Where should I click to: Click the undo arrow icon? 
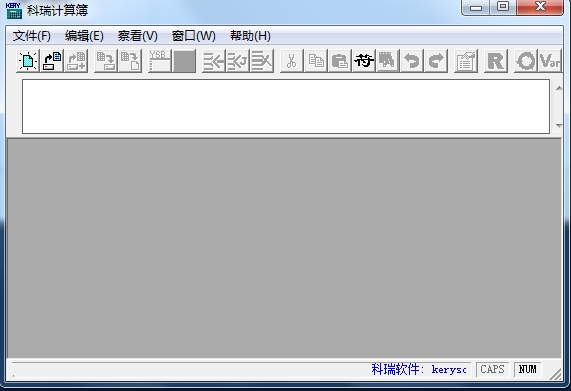[411, 61]
